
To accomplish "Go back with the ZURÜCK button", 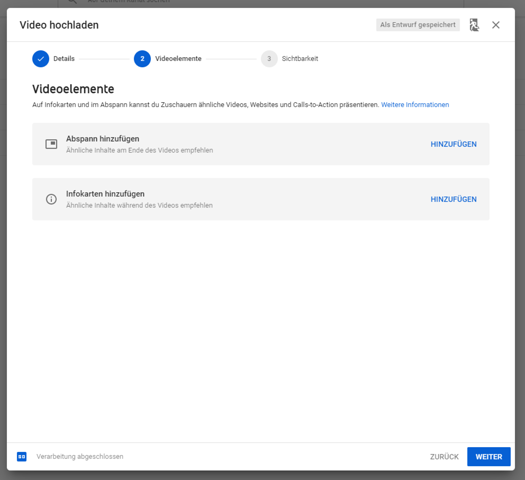I will [444, 457].
